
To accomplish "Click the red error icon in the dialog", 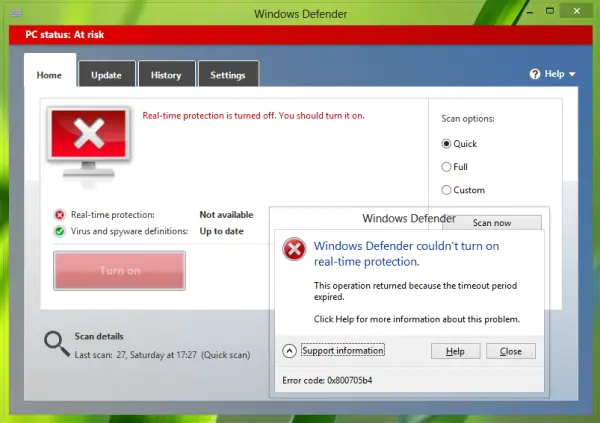I will click(x=294, y=249).
